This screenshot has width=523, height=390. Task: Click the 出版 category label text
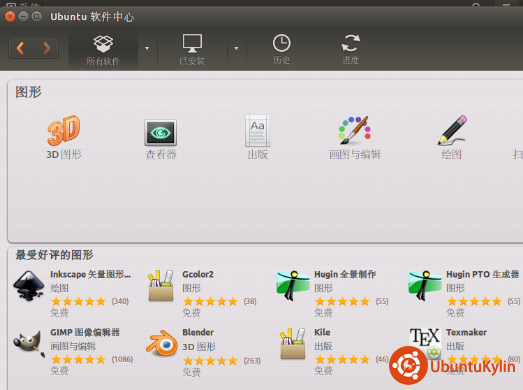257,154
